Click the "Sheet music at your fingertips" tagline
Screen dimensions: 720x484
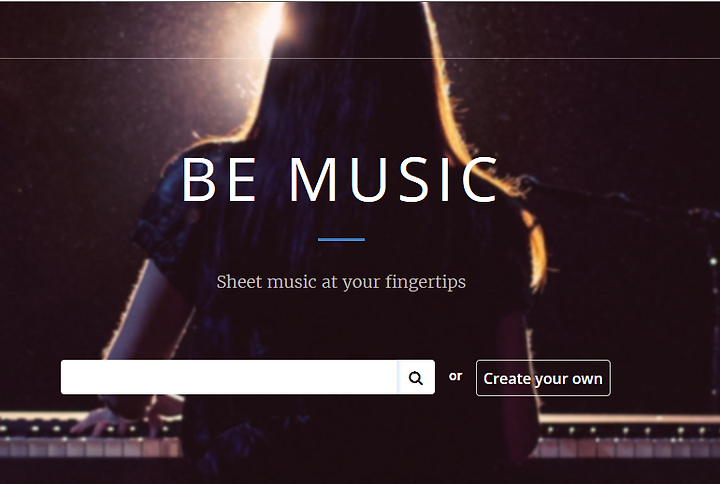341,282
